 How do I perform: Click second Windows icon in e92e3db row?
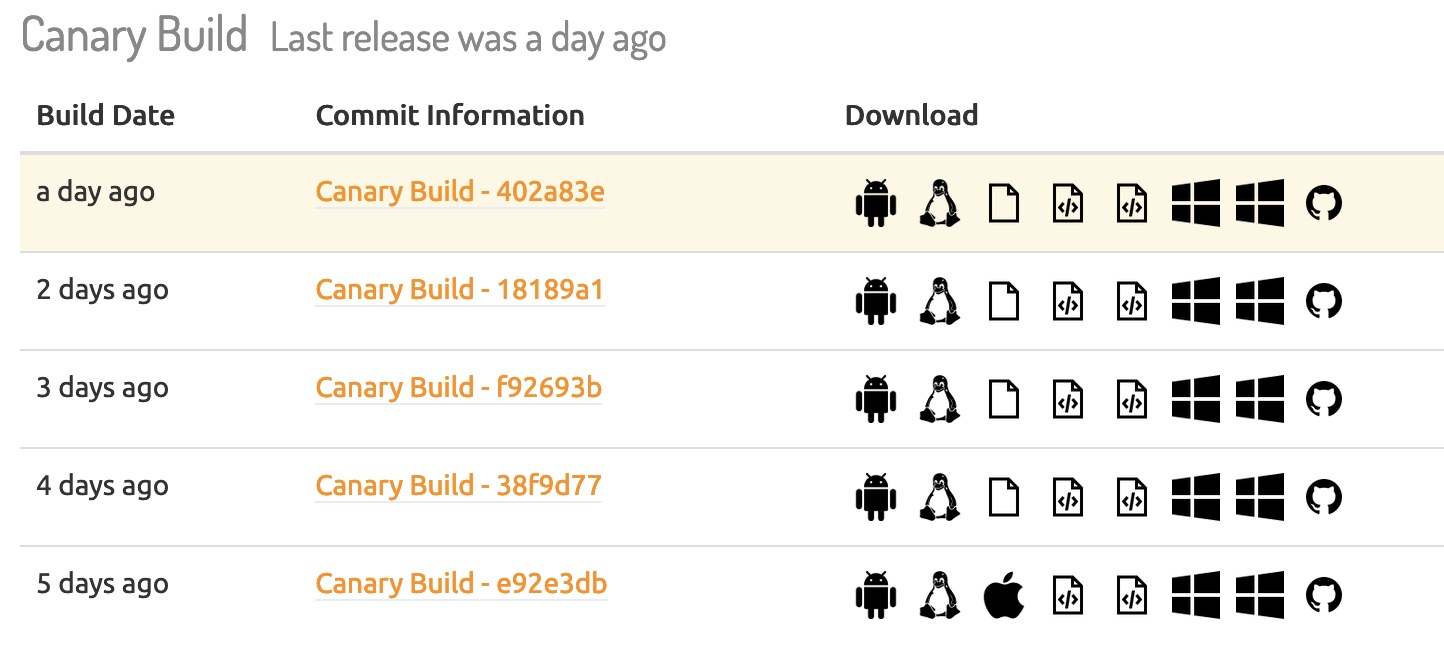pos(1260,595)
